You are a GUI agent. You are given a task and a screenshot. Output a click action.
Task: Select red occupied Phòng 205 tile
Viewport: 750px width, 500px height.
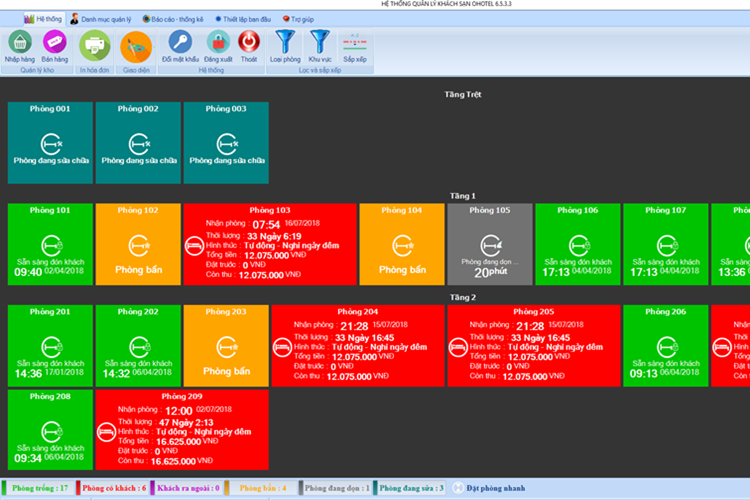(534, 345)
